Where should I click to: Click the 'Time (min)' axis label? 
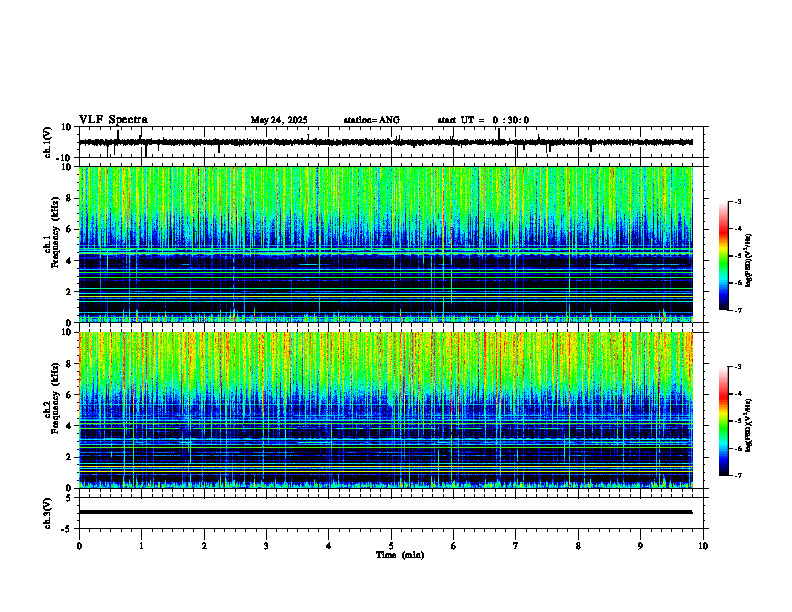click(x=400, y=555)
